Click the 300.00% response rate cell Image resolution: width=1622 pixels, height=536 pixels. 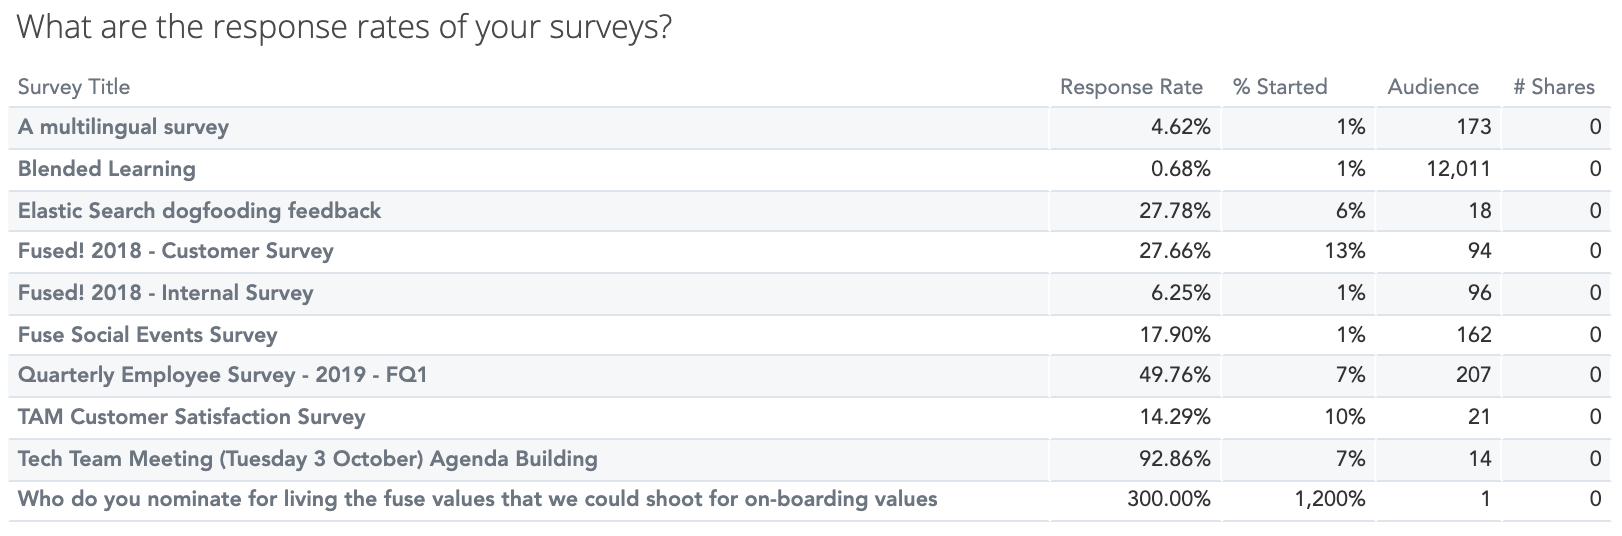1168,499
